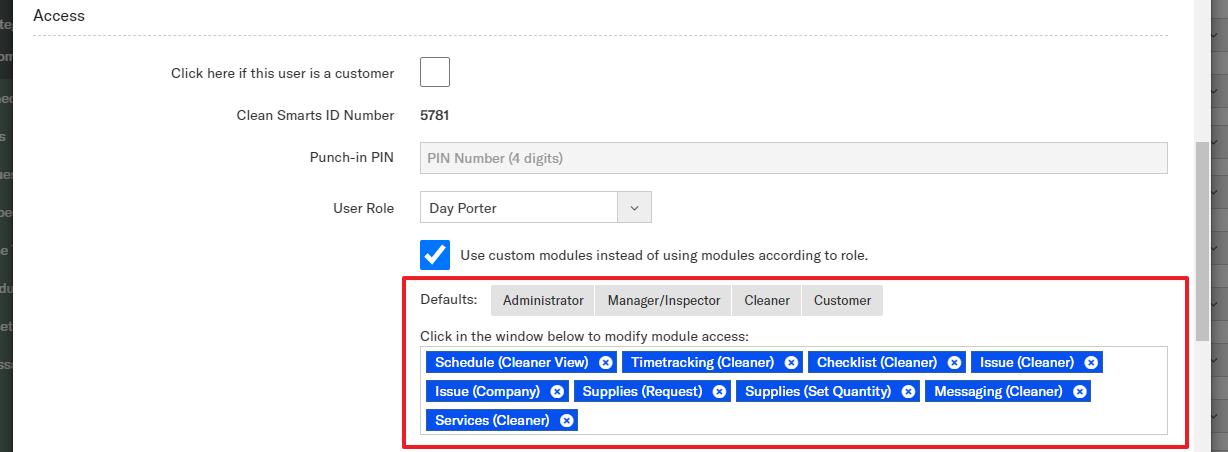
Task: Remove Timetracking (Cleaner) module tag
Action: coord(791,362)
